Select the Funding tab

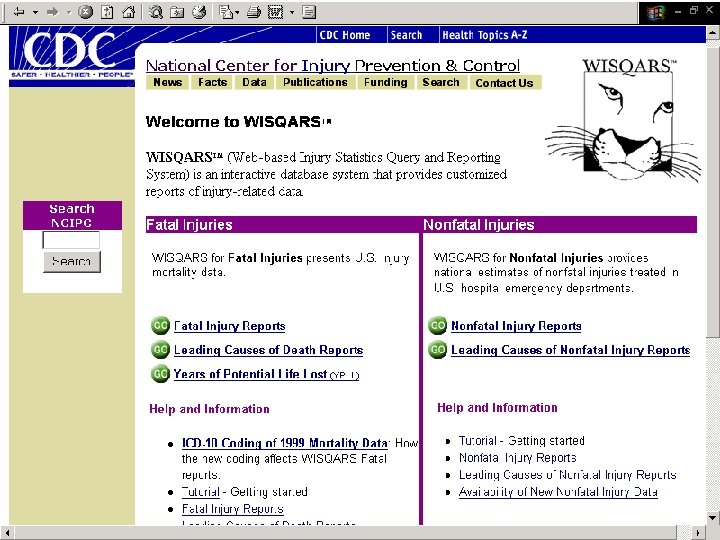pos(385,82)
